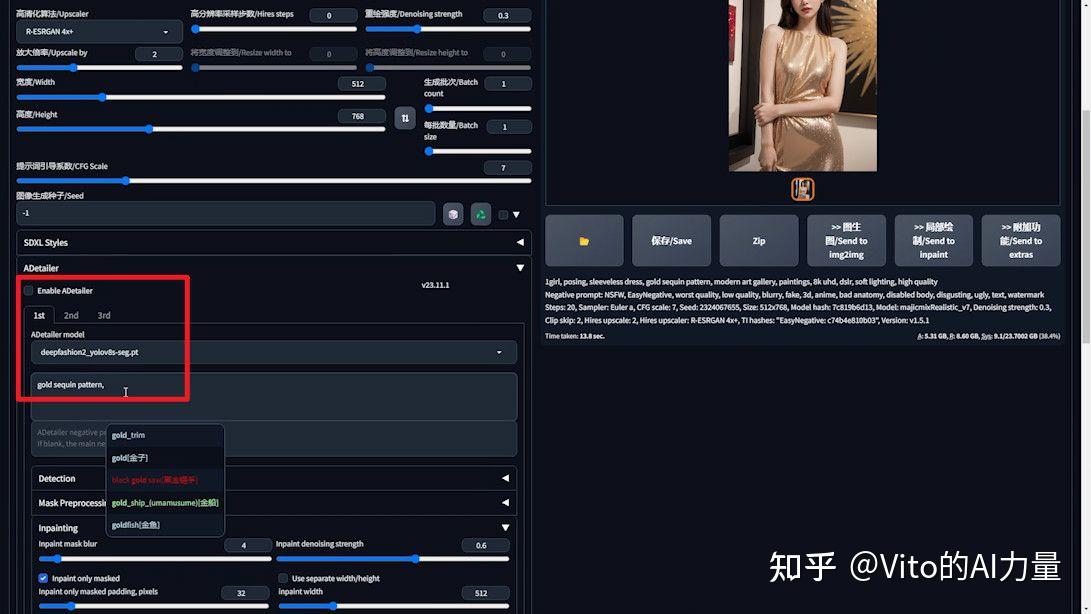The height and width of the screenshot is (614, 1091).
Task: Click the Seed input field
Action: click(x=225, y=213)
